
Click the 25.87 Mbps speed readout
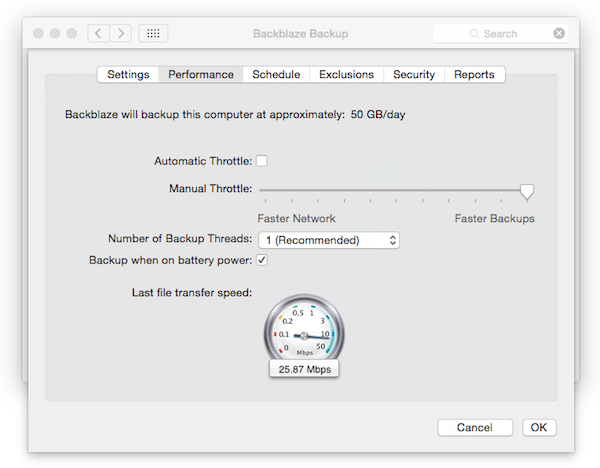(304, 369)
